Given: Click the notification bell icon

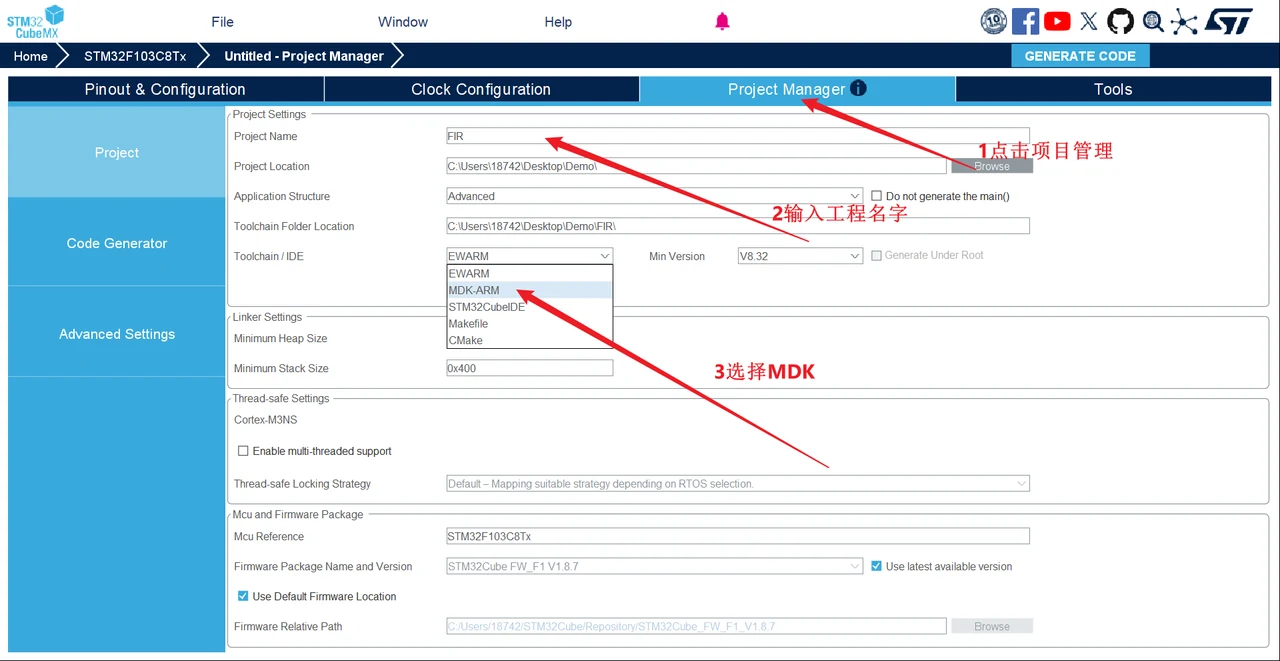Looking at the screenshot, I should click(x=722, y=21).
